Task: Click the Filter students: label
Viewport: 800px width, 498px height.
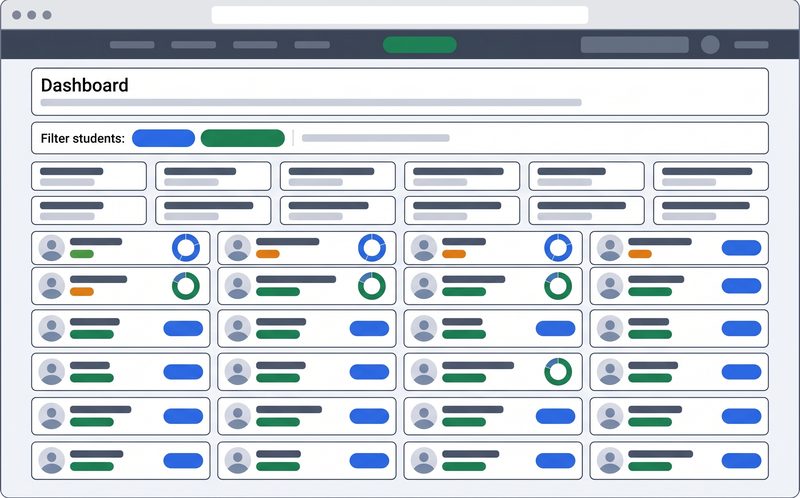Action: coord(83,138)
